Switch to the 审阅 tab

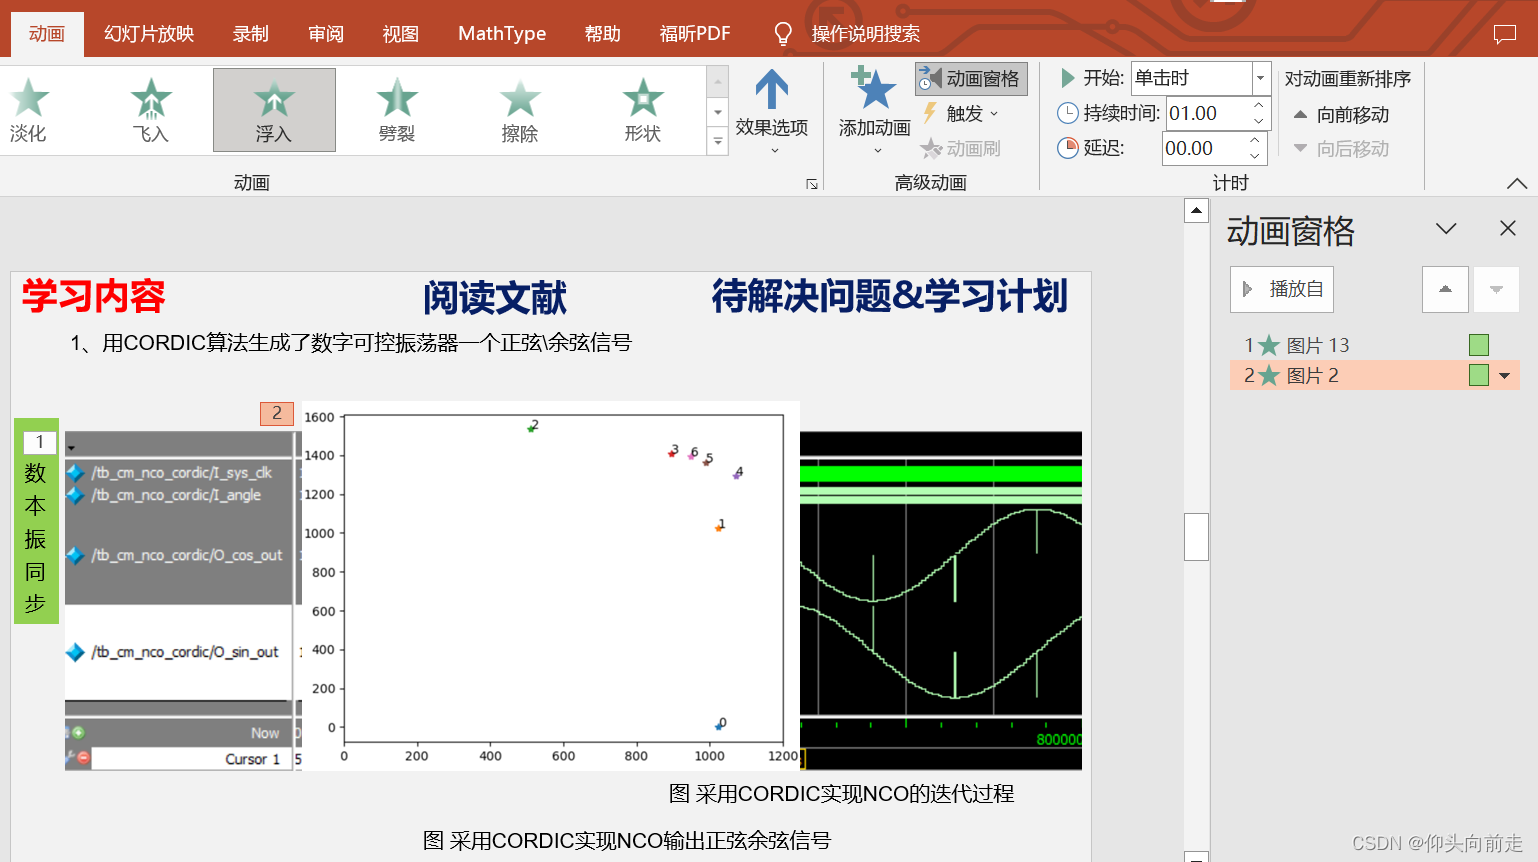pyautogui.click(x=325, y=34)
